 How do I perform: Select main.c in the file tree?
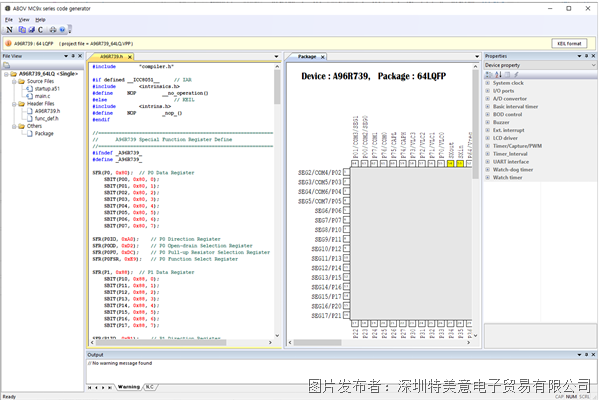coord(42,96)
